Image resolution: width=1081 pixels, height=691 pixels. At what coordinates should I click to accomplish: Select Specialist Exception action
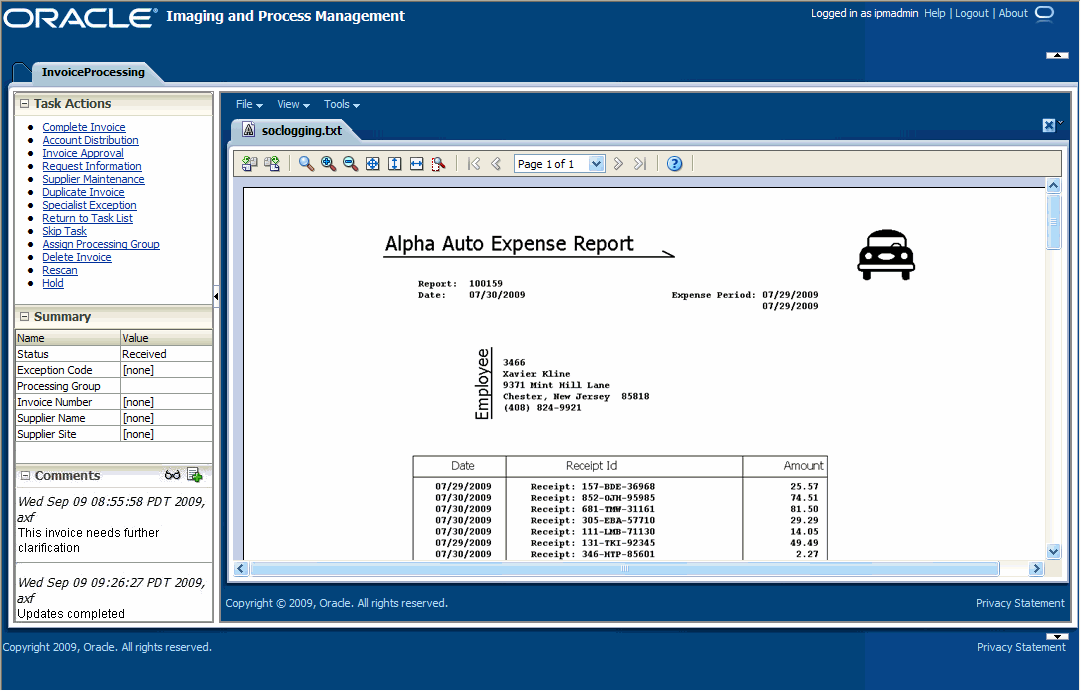pyautogui.click(x=90, y=206)
